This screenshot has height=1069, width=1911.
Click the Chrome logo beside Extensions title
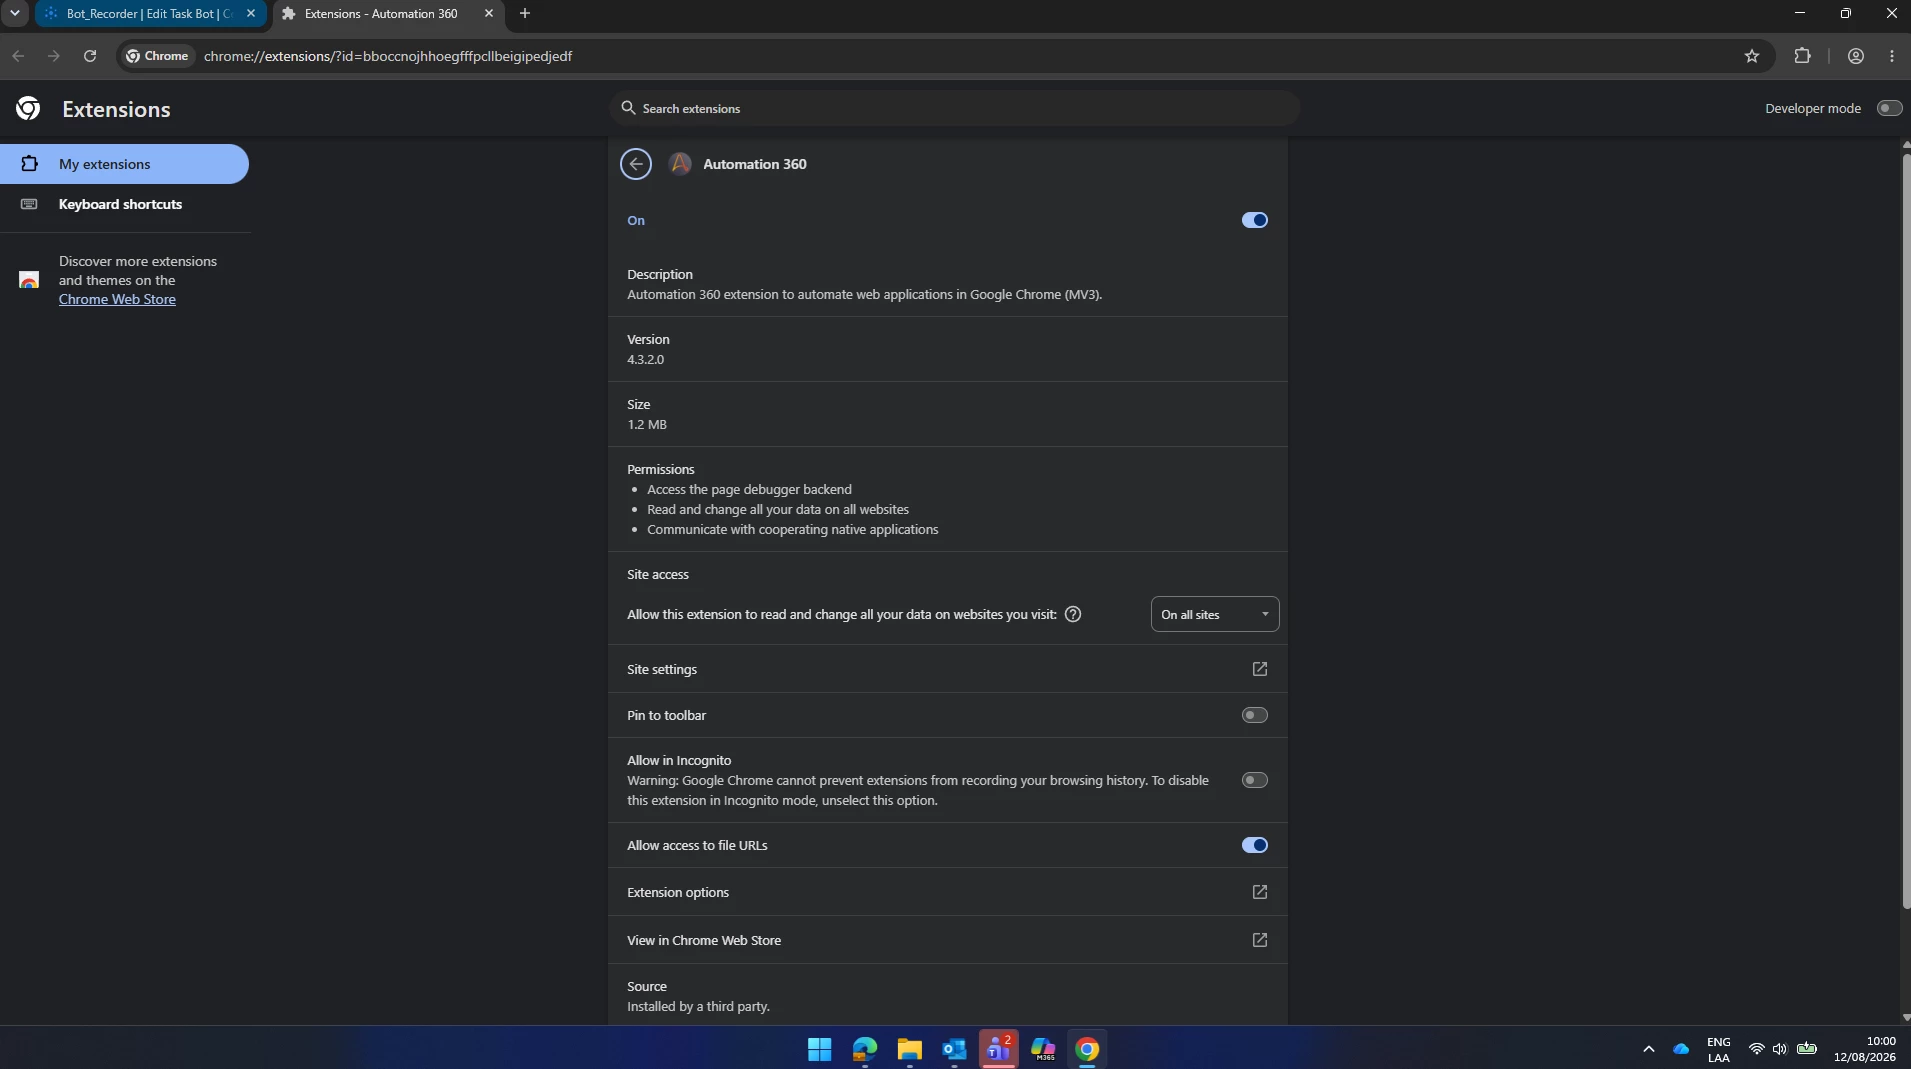(x=28, y=109)
